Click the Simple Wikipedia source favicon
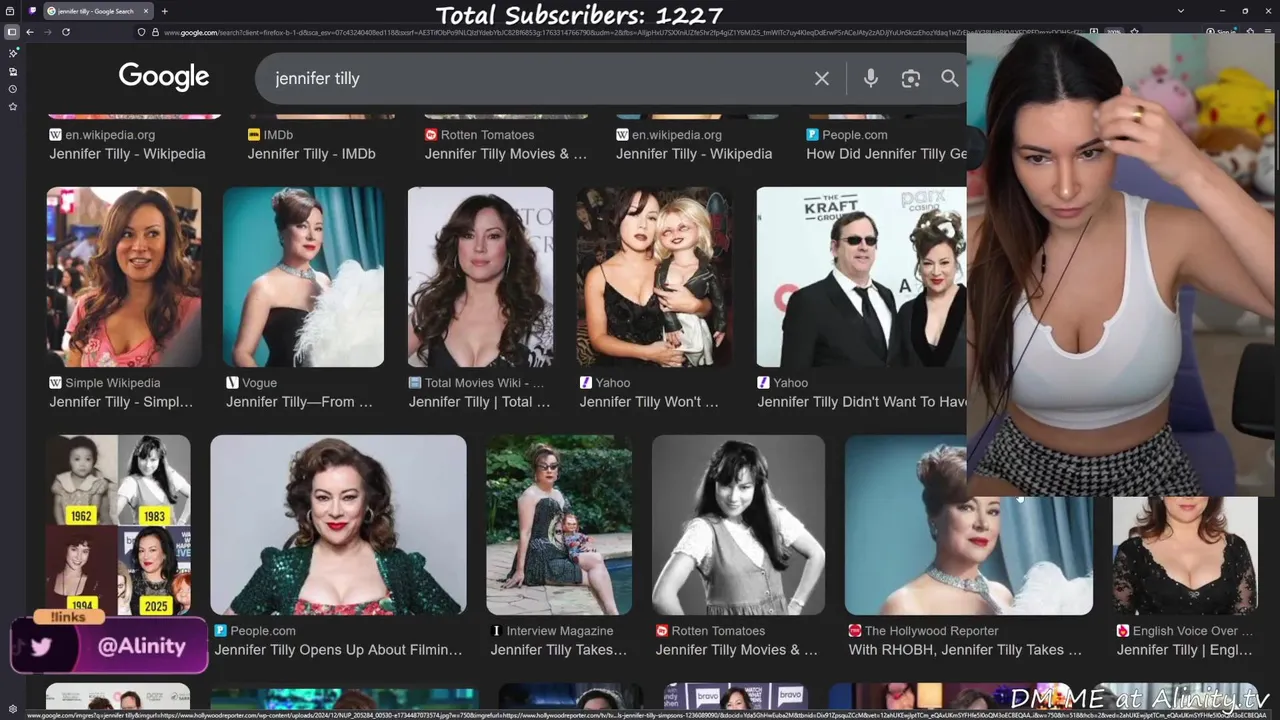Screen dimensions: 1280x720 [x=55, y=383]
